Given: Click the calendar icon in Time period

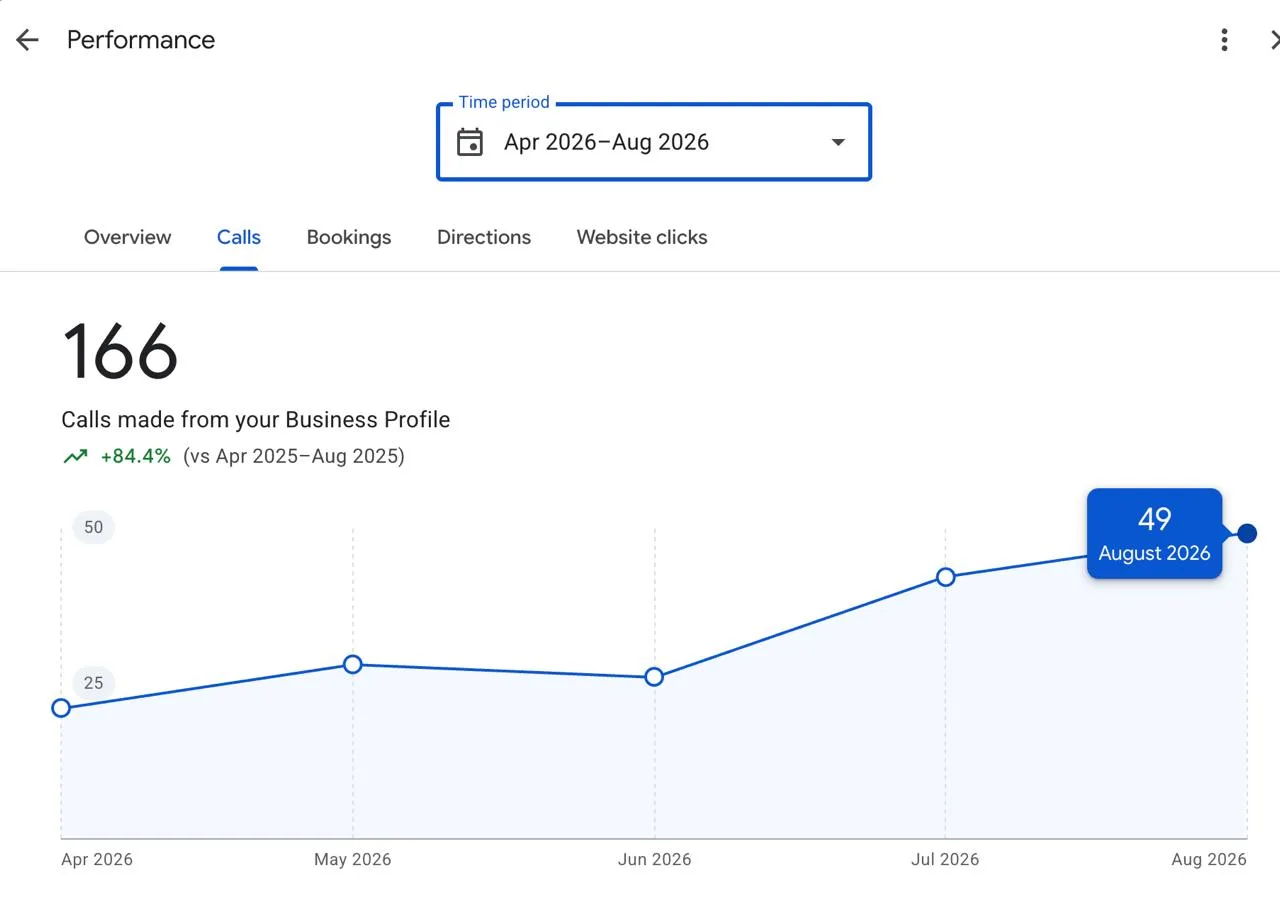Looking at the screenshot, I should (x=470, y=142).
